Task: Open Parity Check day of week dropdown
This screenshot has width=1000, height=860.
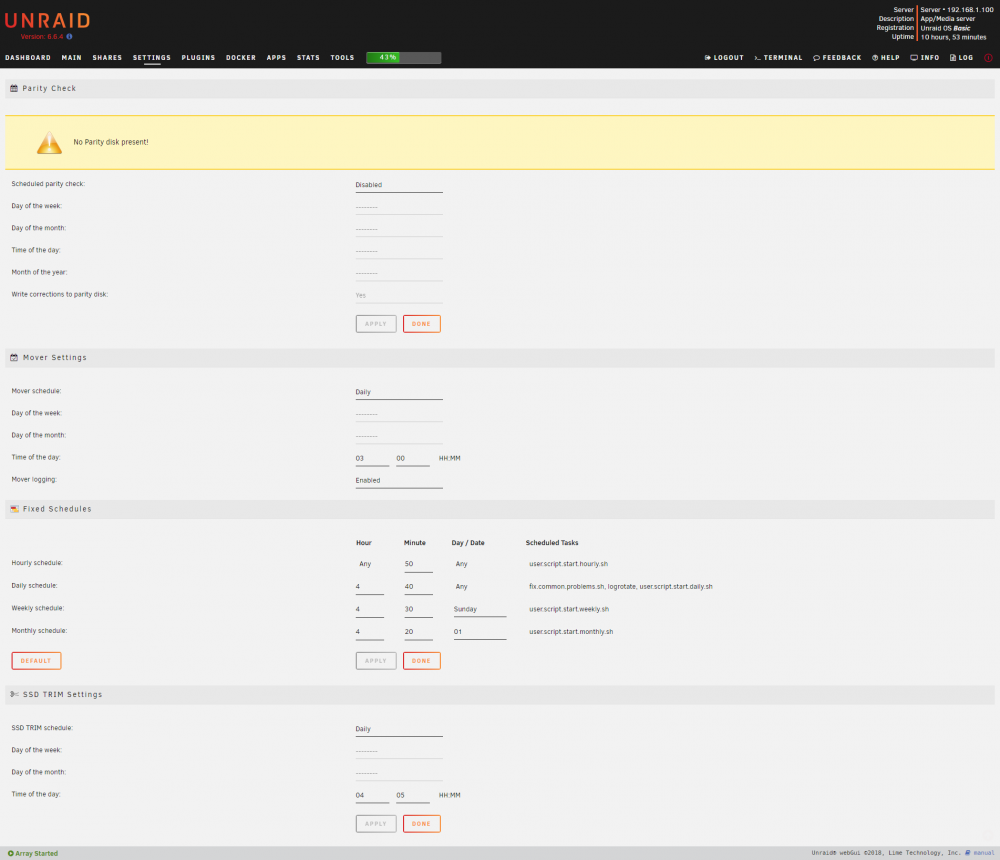Action: point(399,207)
